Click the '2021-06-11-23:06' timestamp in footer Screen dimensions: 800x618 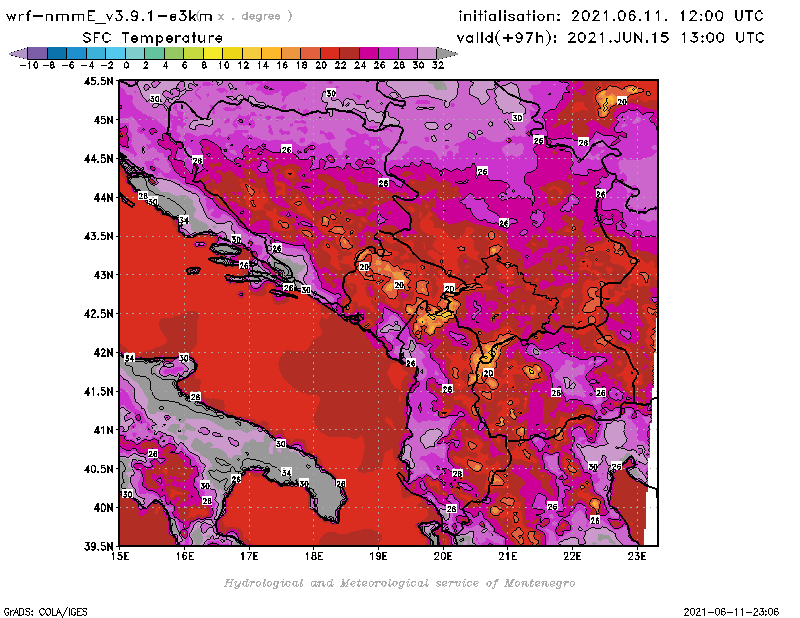click(x=731, y=612)
